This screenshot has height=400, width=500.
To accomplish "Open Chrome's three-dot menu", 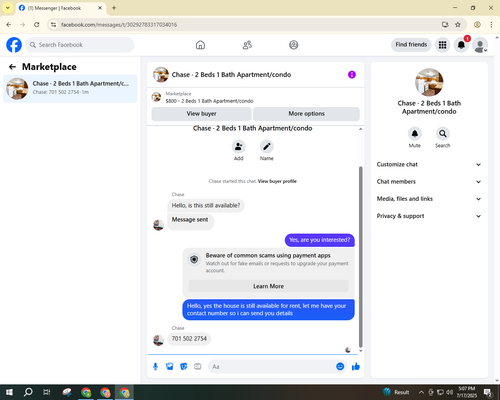I will pos(491,24).
